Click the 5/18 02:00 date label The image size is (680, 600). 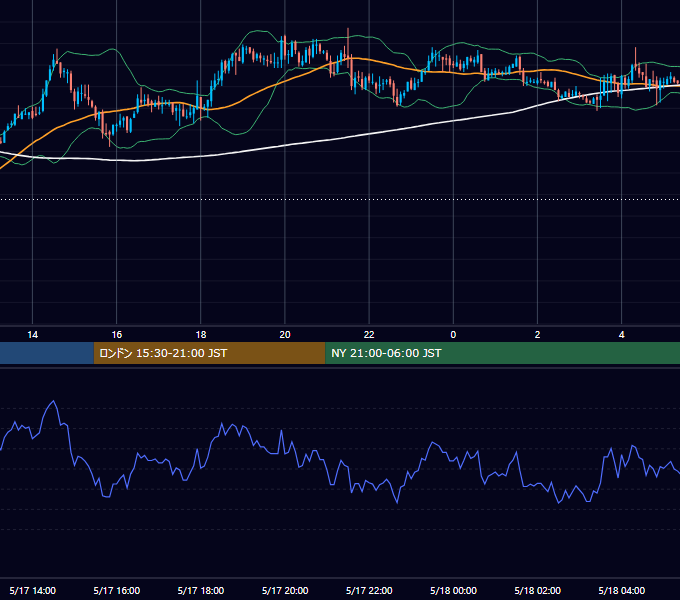537,590
